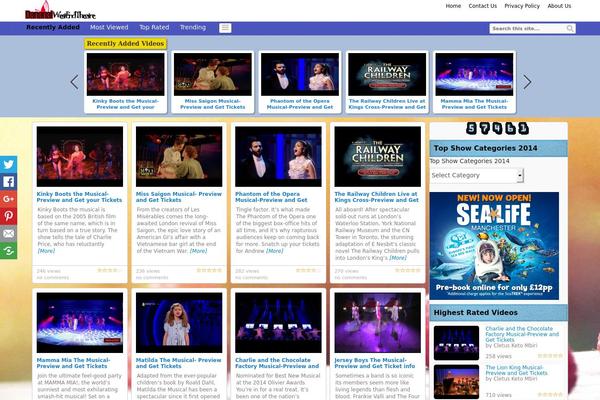The image size is (600, 400).
Task: Go to previous carousel videos arrow
Action: (75, 82)
